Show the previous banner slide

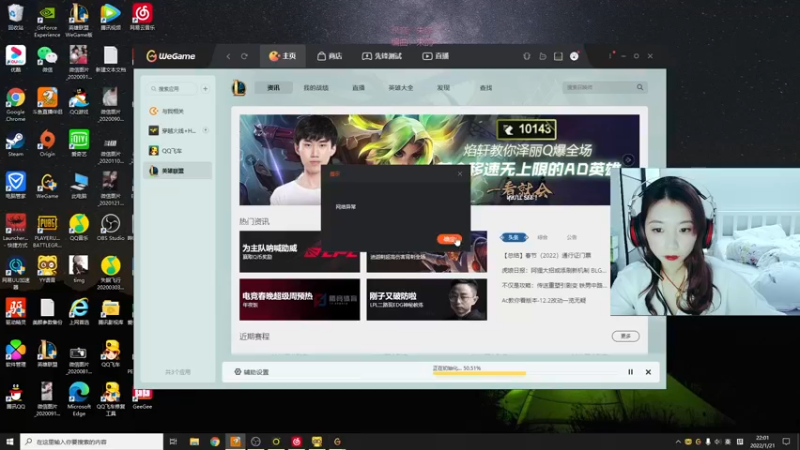point(251,160)
